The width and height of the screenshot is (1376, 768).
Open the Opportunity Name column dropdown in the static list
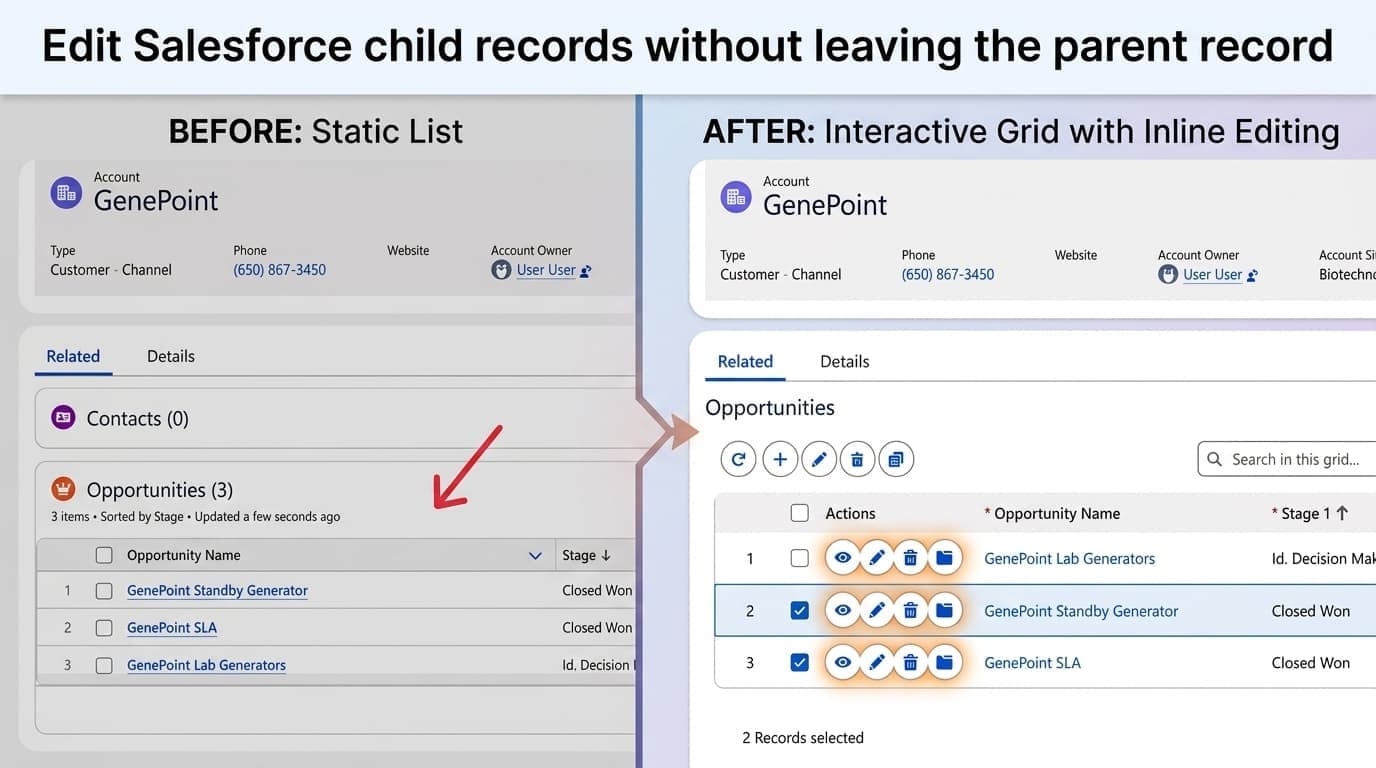pos(535,556)
